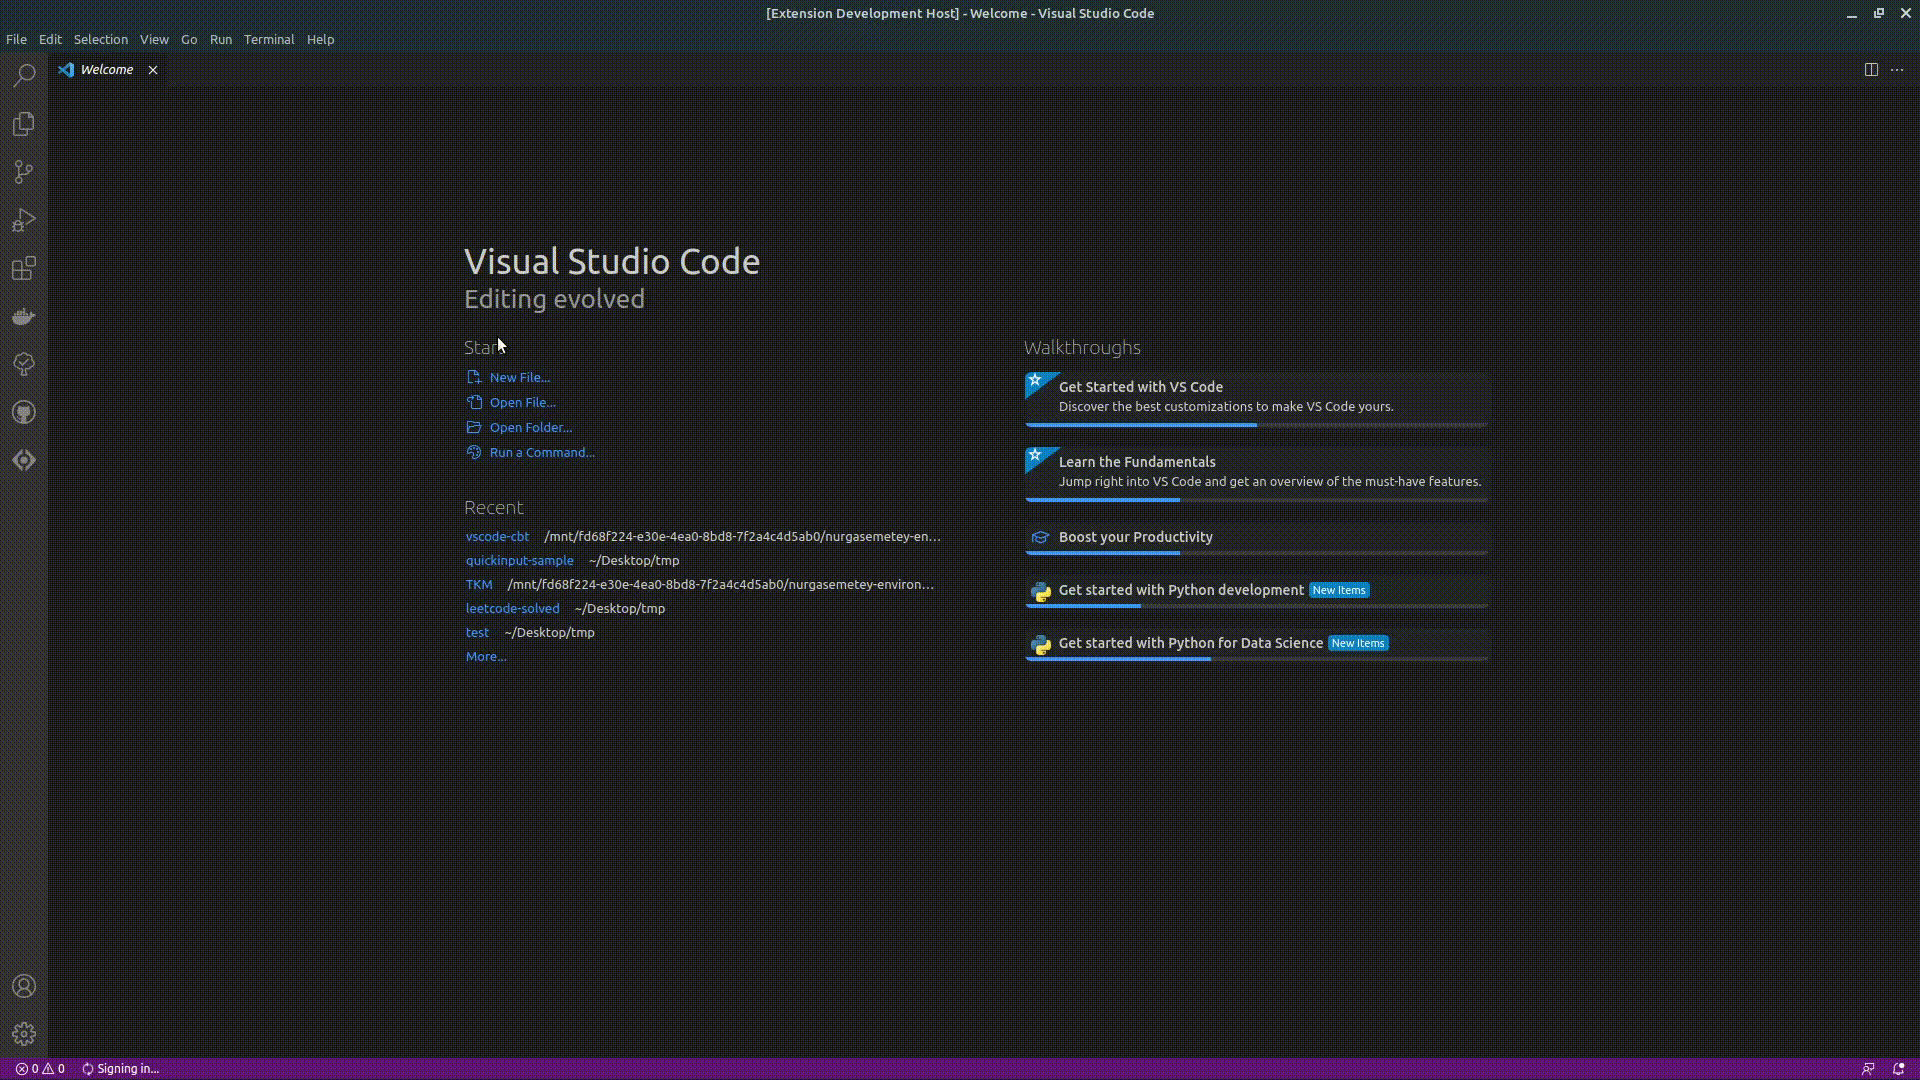Click the notifications bell in status bar
The image size is (1920, 1080).
(1898, 1068)
